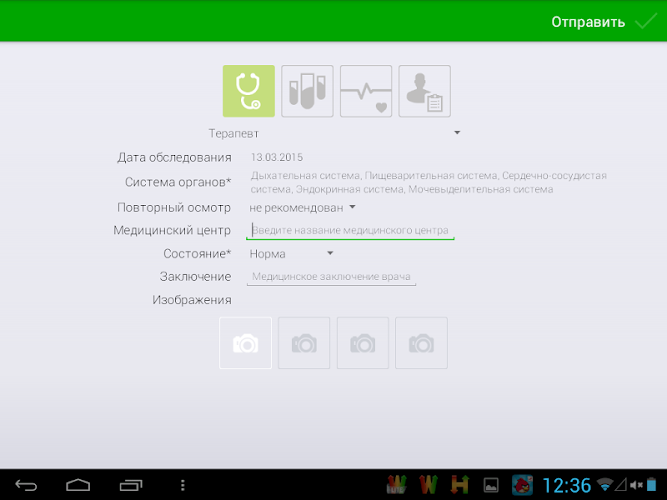This screenshot has width=667, height=500.
Task: Tap the battery status icon
Action: coord(652,485)
